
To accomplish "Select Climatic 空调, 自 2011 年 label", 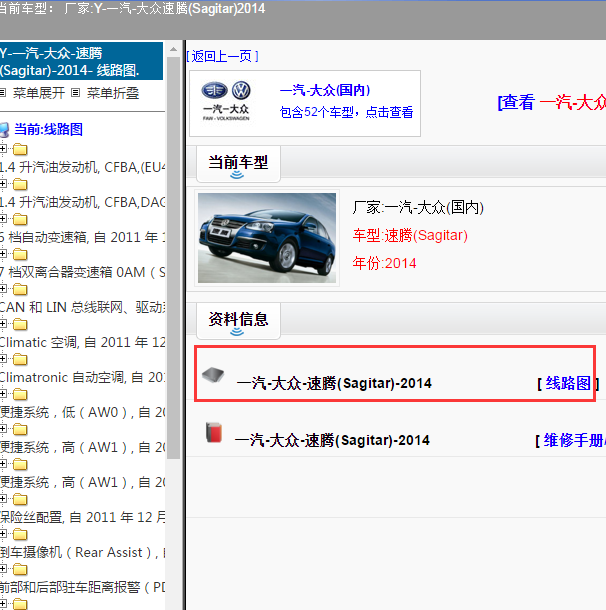I will pos(82,342).
